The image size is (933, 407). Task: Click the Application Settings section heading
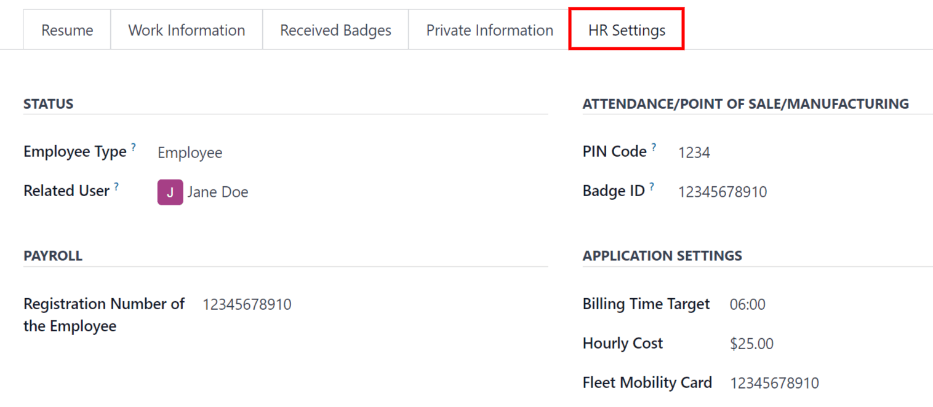662,255
